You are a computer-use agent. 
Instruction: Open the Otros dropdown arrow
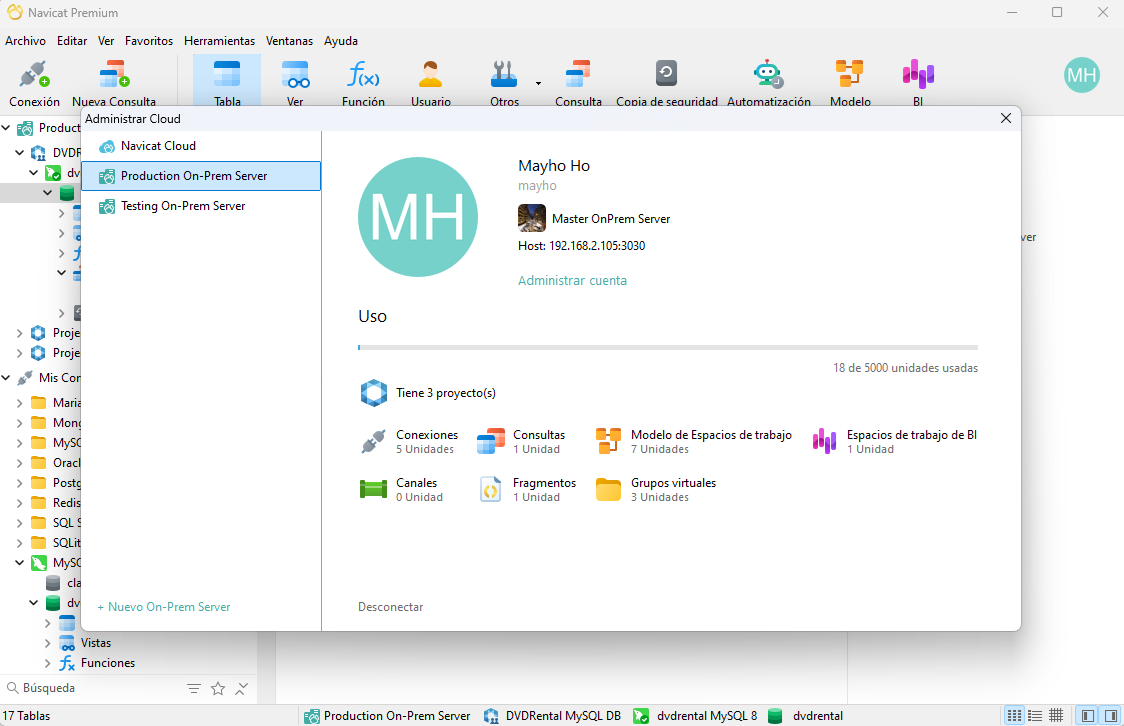(538, 84)
